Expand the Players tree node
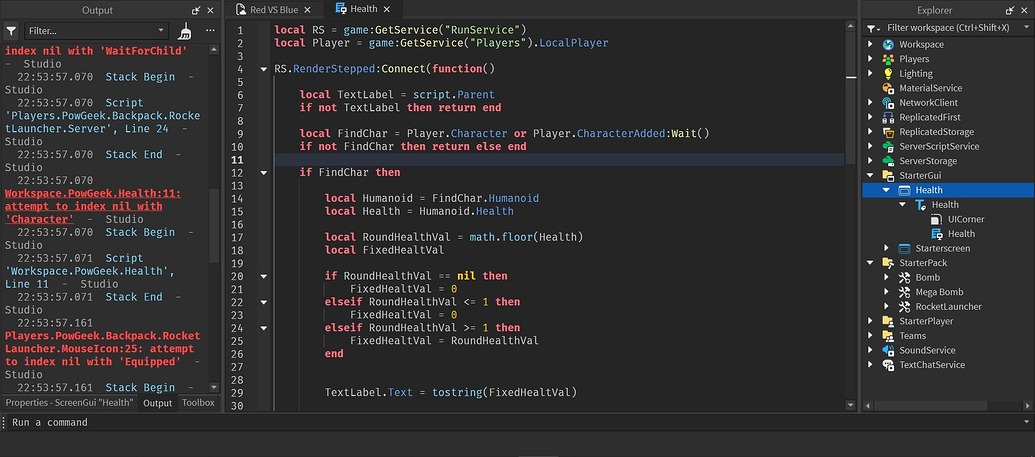 point(870,59)
